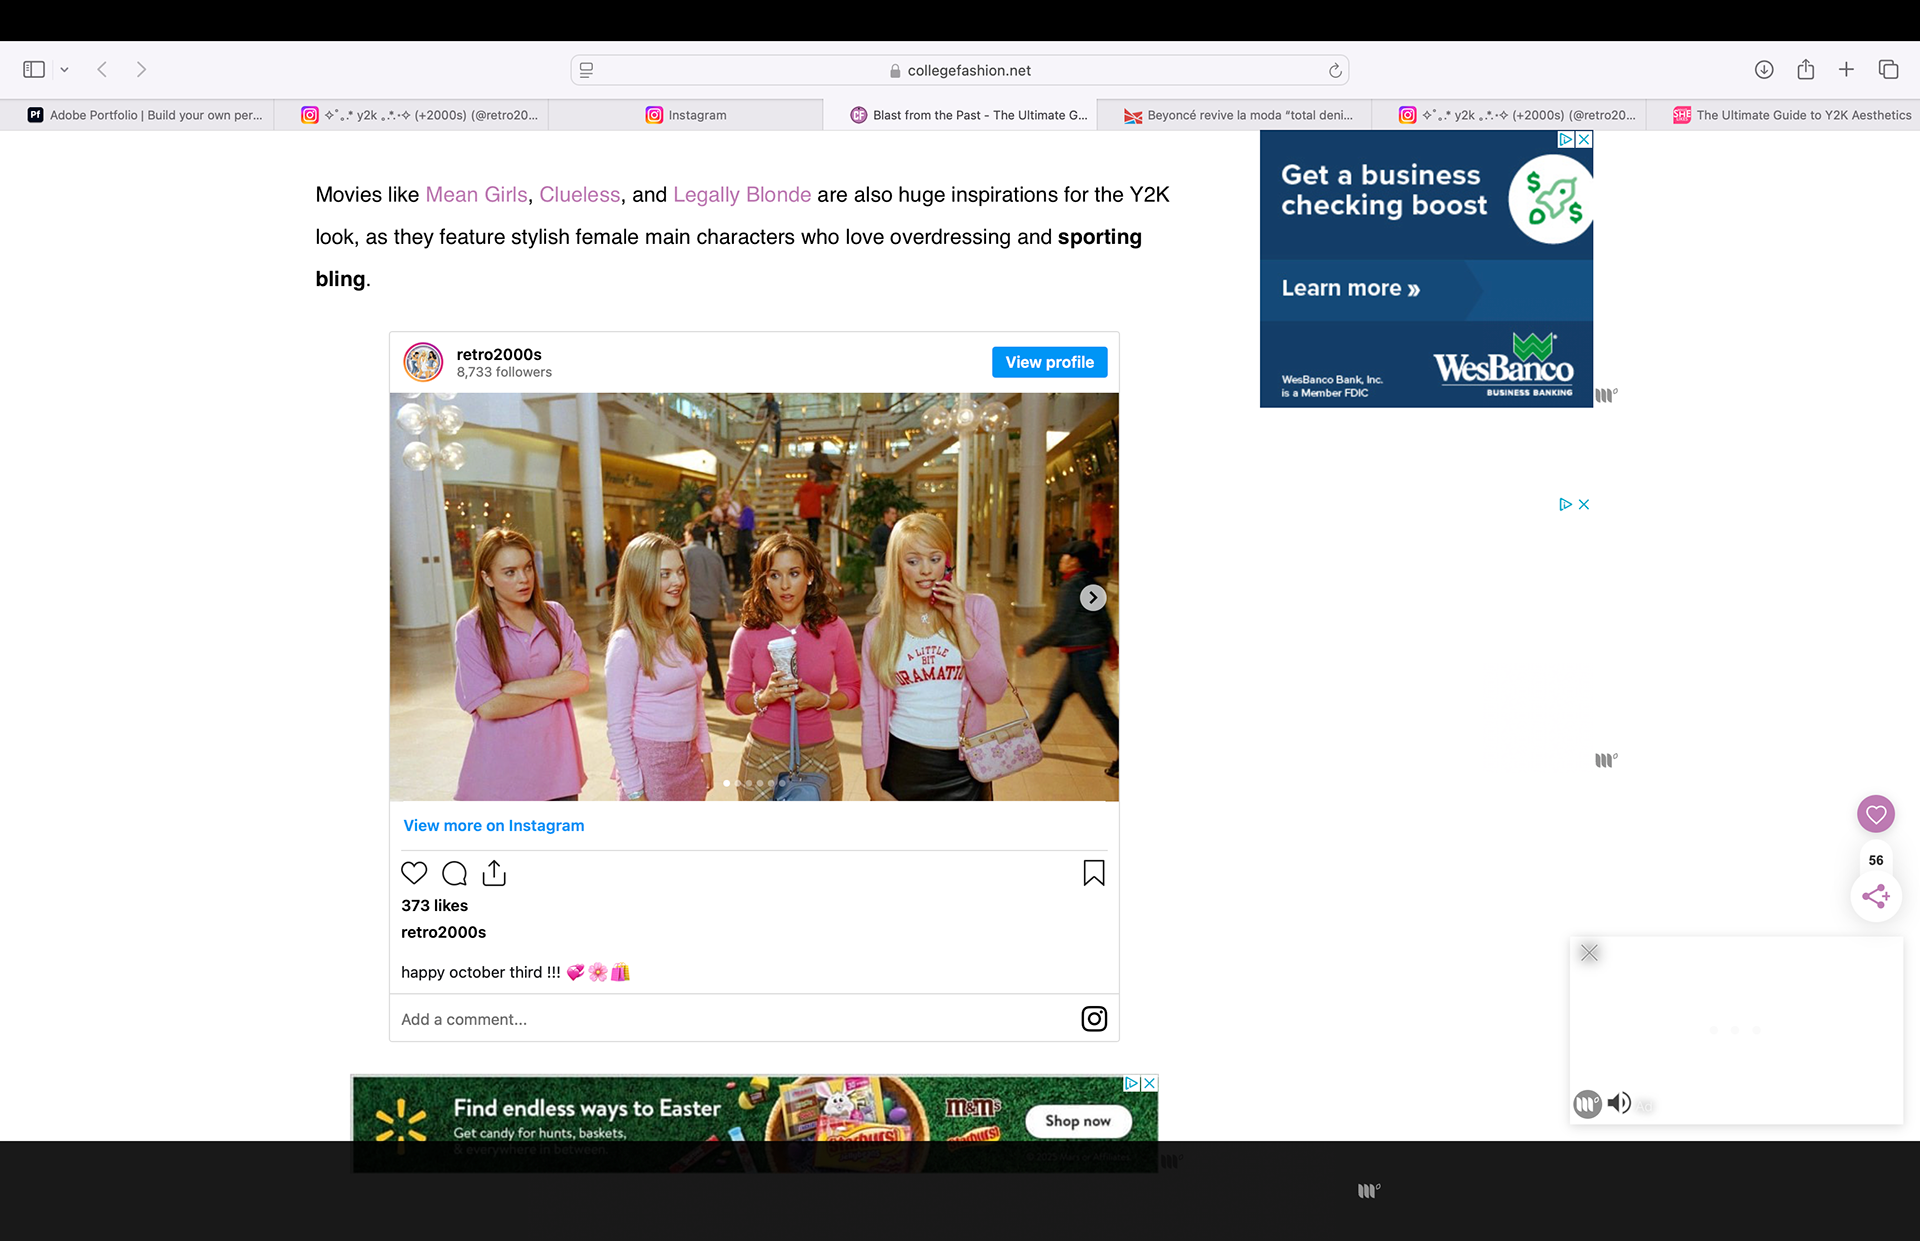Click the 8,733 followers text
Screen dimensions: 1920x1241
coord(504,372)
